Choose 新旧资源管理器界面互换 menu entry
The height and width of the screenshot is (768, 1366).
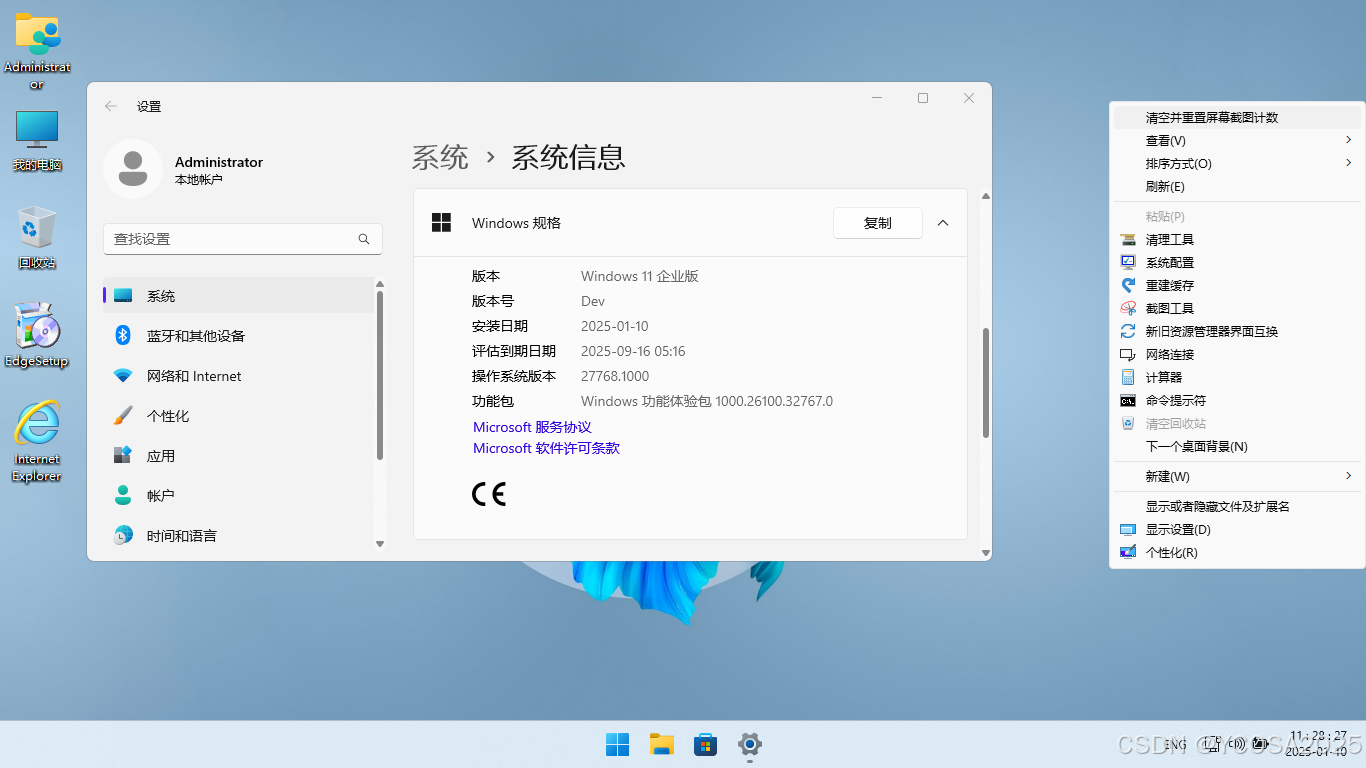point(1237,331)
